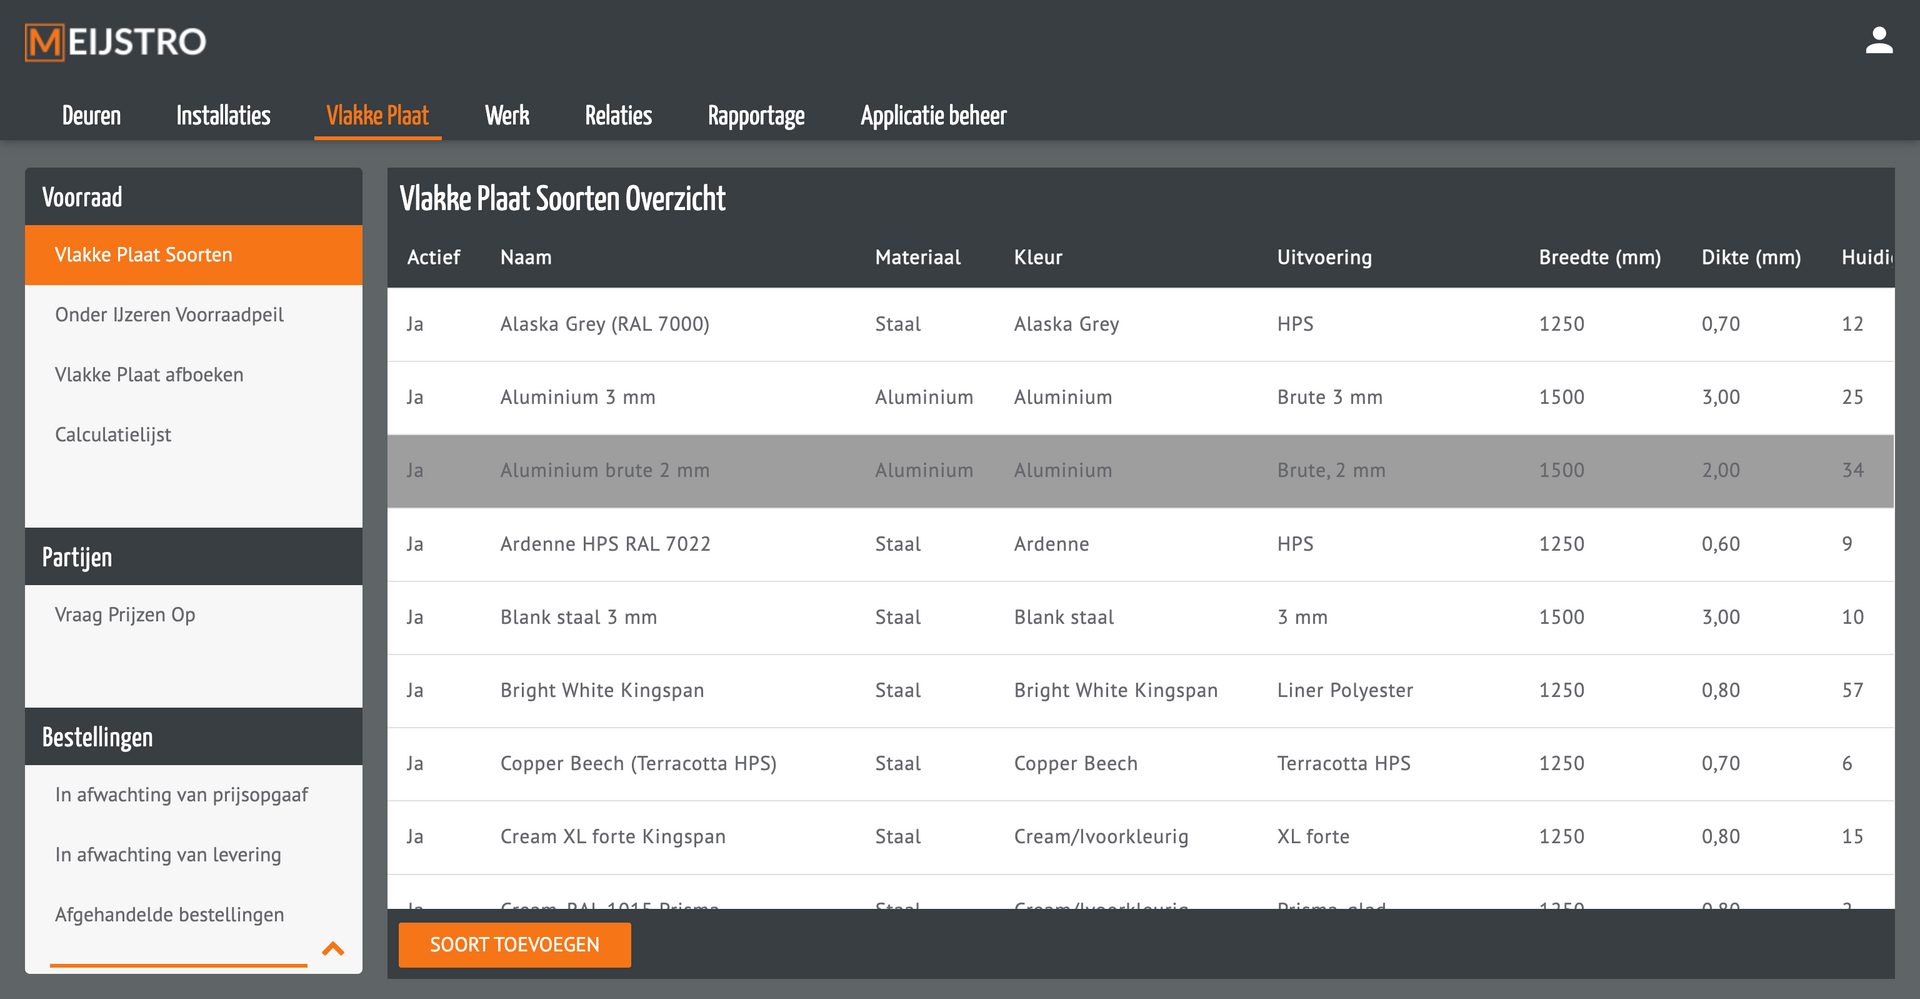Open the Applicatie beheer menu
The width and height of the screenshot is (1920, 999).
(933, 116)
